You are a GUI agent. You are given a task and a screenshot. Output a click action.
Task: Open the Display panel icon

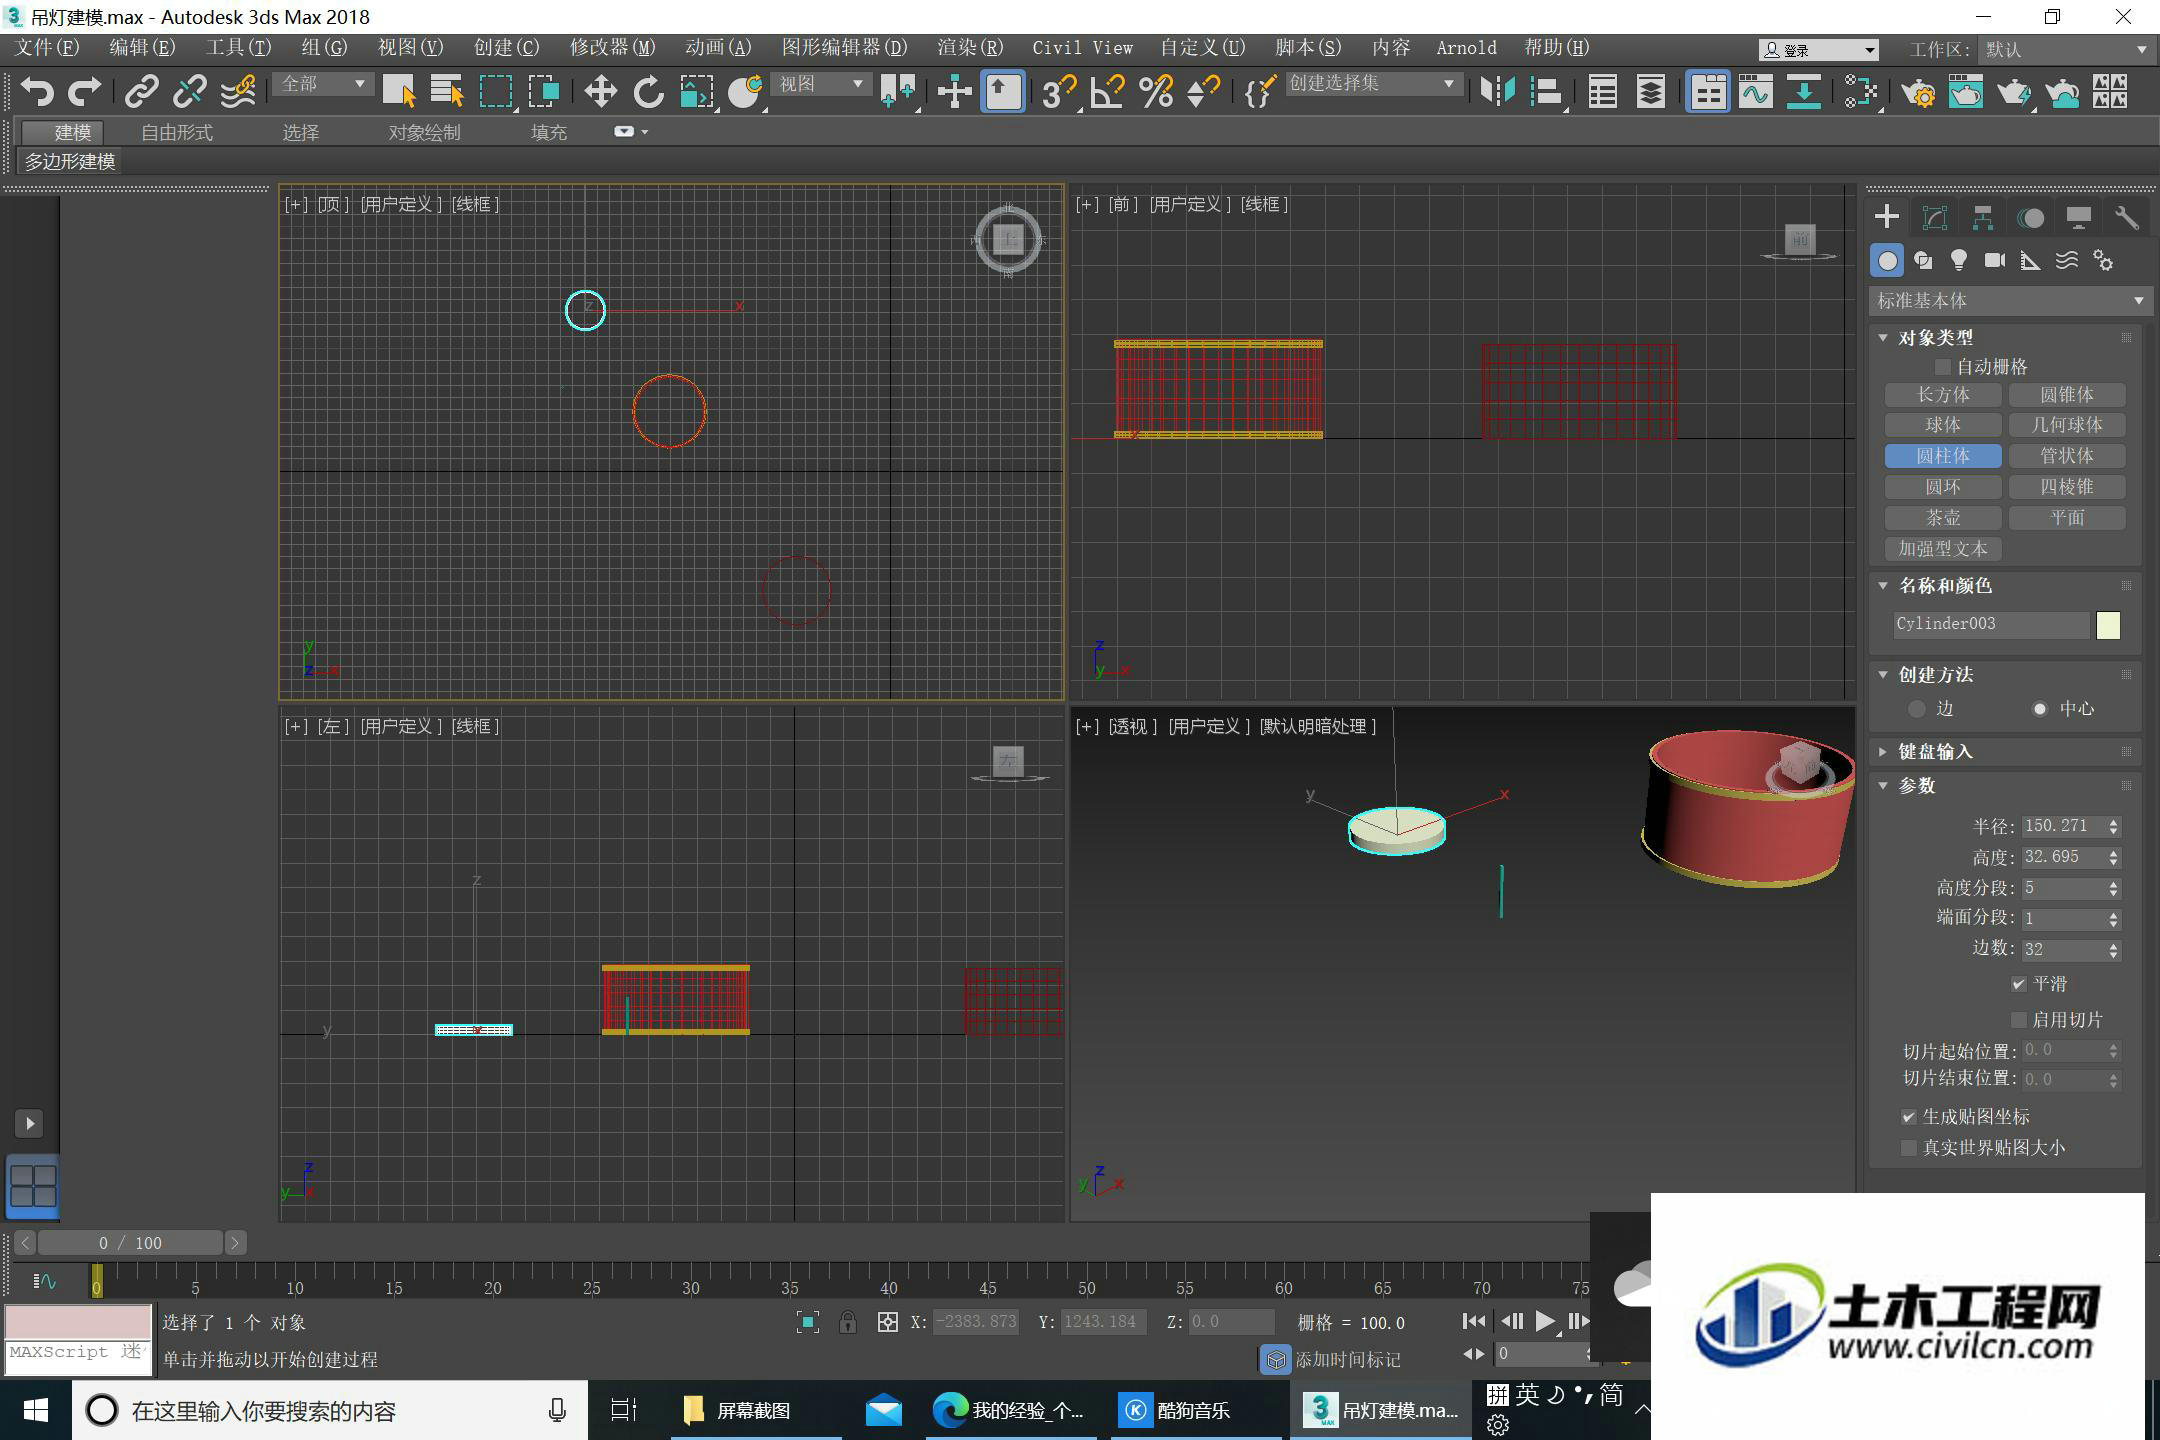tap(2079, 218)
